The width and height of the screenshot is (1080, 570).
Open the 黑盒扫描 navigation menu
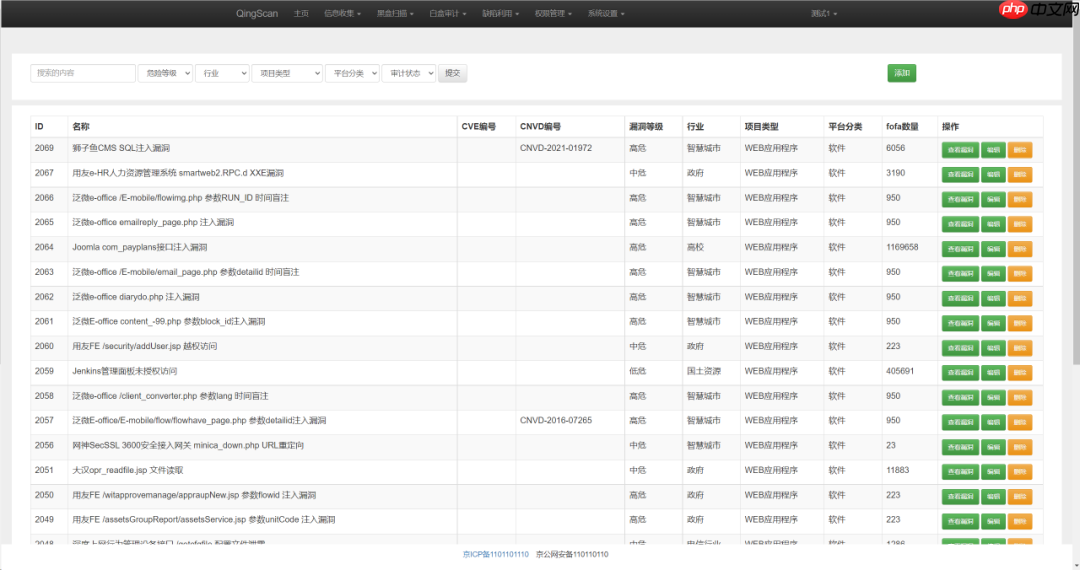(x=394, y=14)
